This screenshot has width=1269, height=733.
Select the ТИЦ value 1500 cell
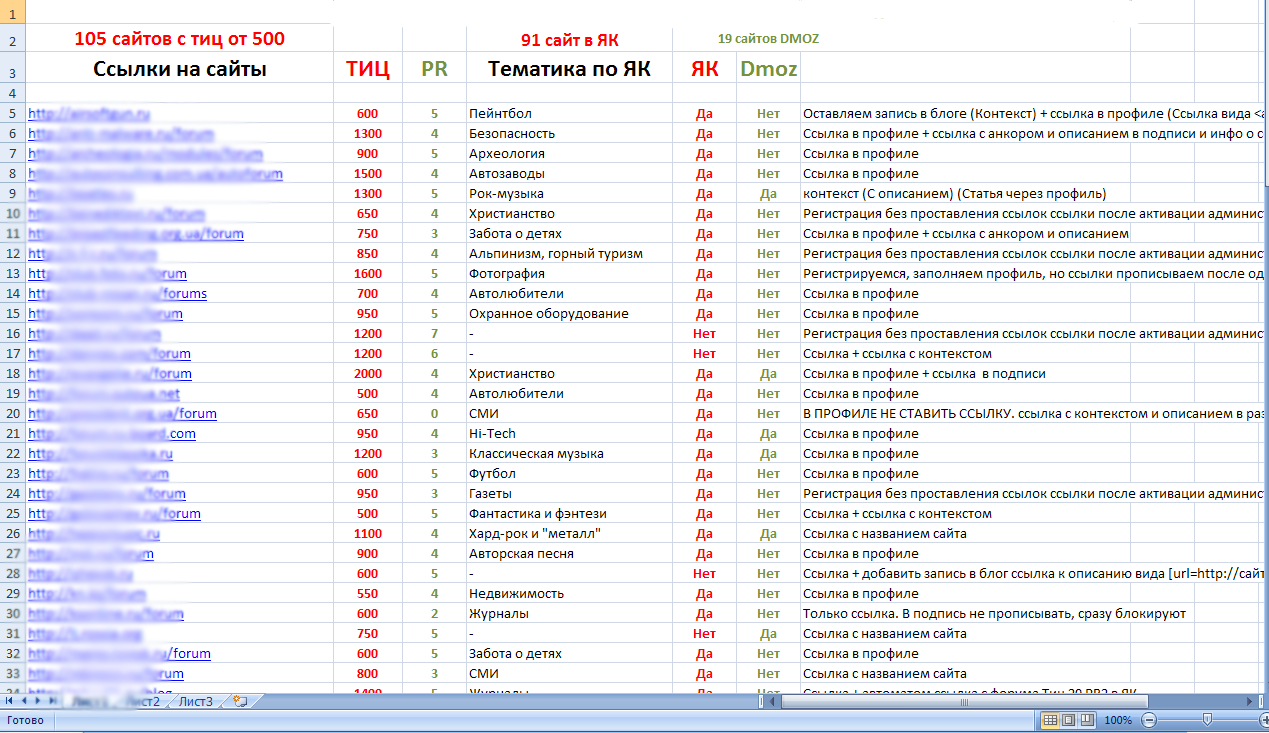pyautogui.click(x=368, y=173)
